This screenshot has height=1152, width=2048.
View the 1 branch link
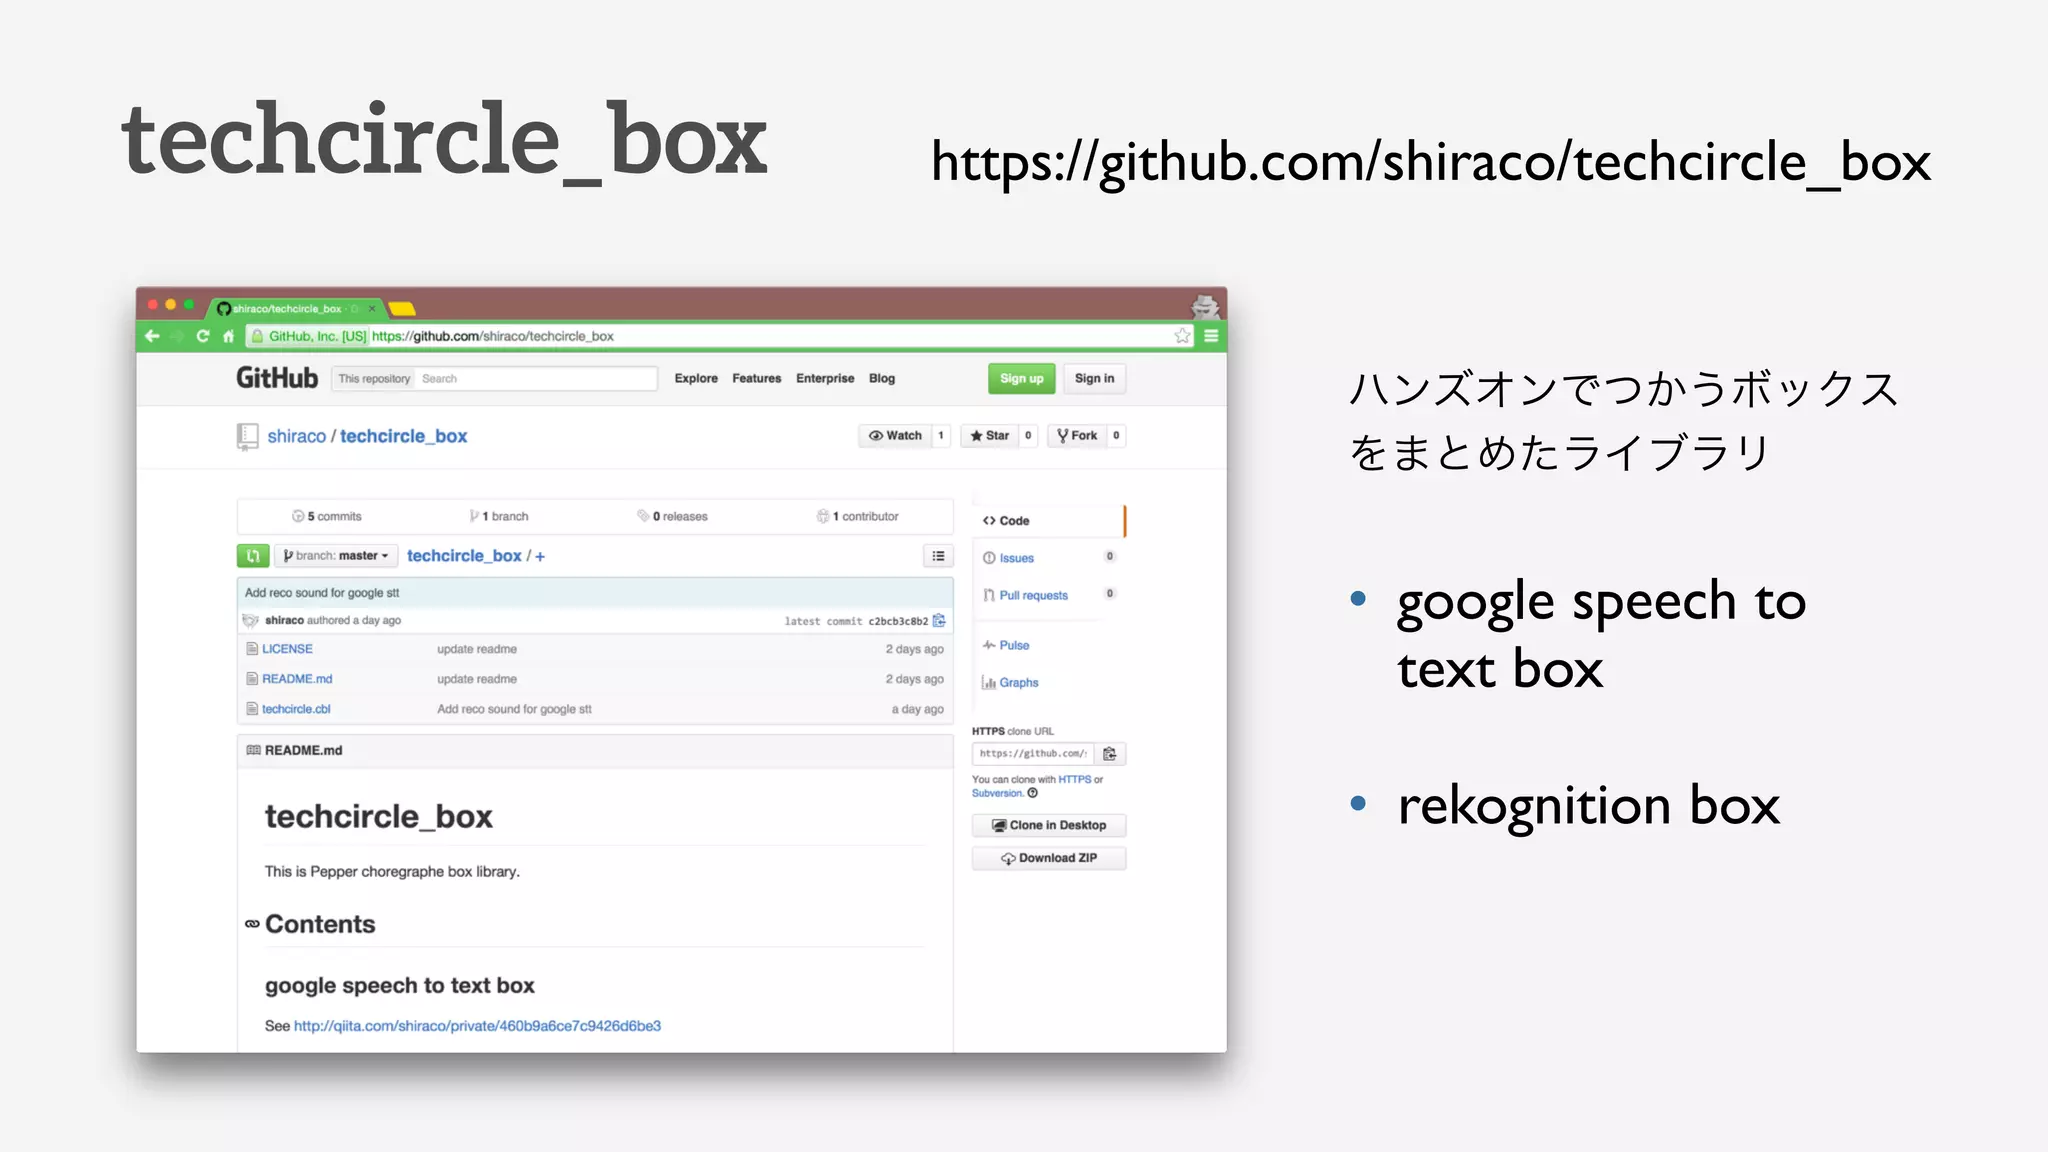499,516
